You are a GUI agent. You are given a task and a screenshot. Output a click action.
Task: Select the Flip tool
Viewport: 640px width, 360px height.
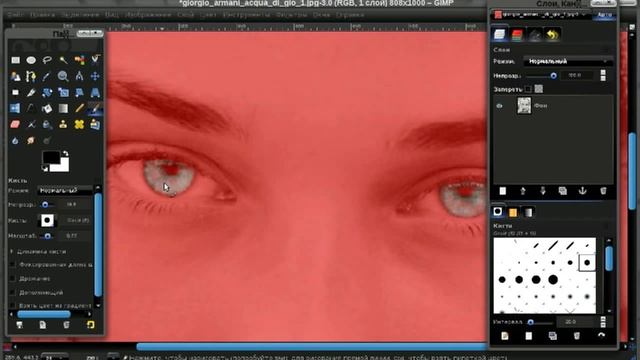16,109
